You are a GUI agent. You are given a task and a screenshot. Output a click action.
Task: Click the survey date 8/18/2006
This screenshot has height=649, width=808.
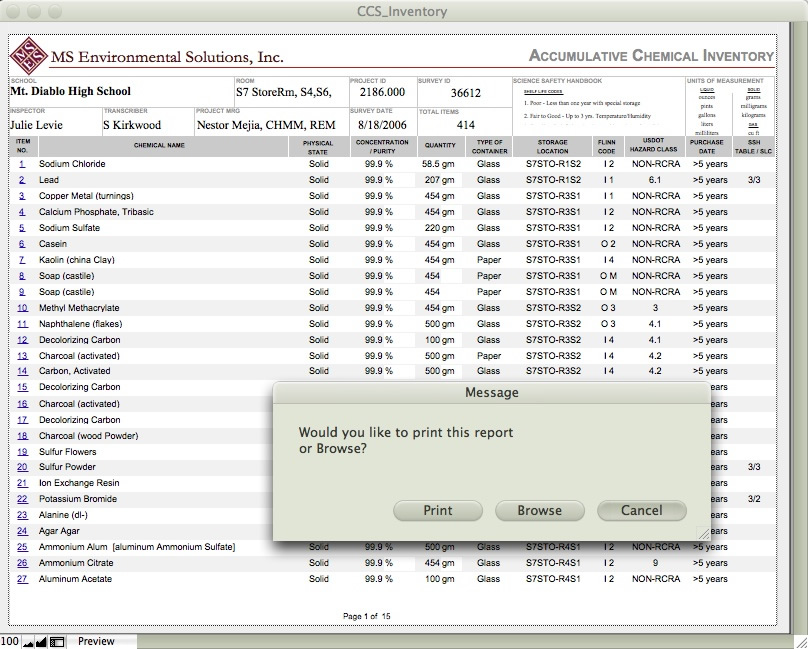(382, 125)
